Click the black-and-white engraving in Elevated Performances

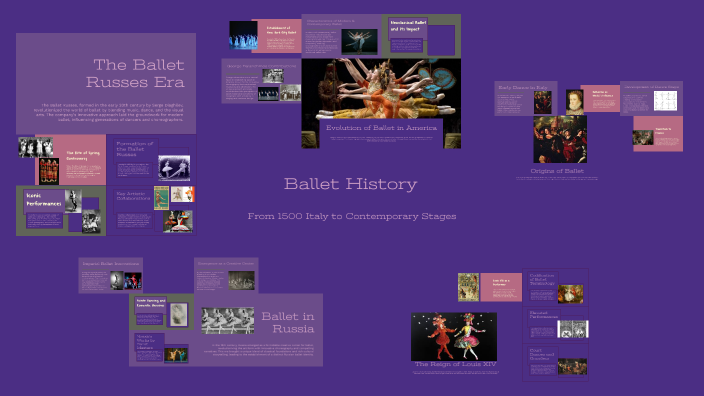point(572,329)
